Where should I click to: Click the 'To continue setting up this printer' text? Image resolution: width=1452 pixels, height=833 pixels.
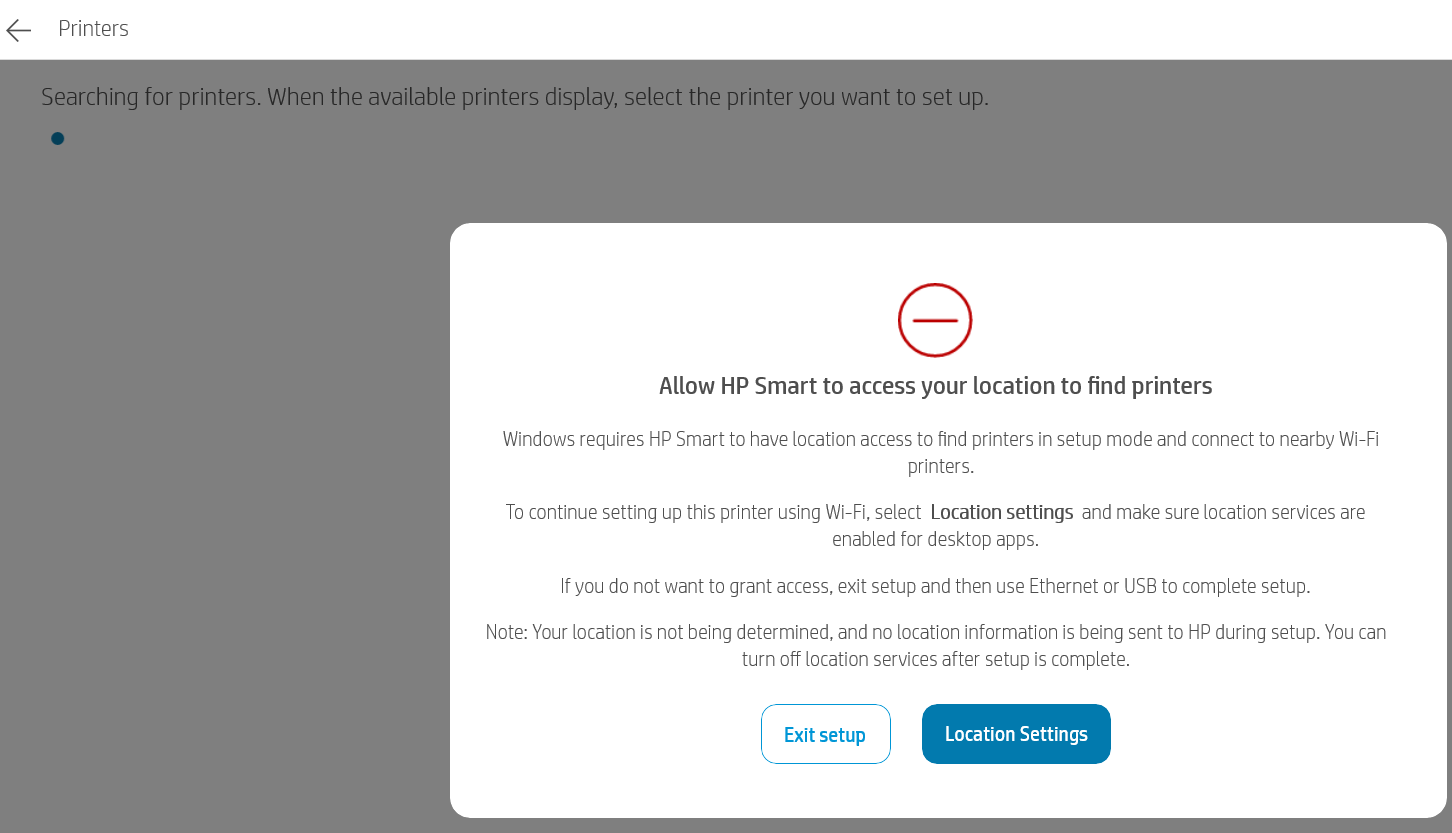tap(712, 512)
